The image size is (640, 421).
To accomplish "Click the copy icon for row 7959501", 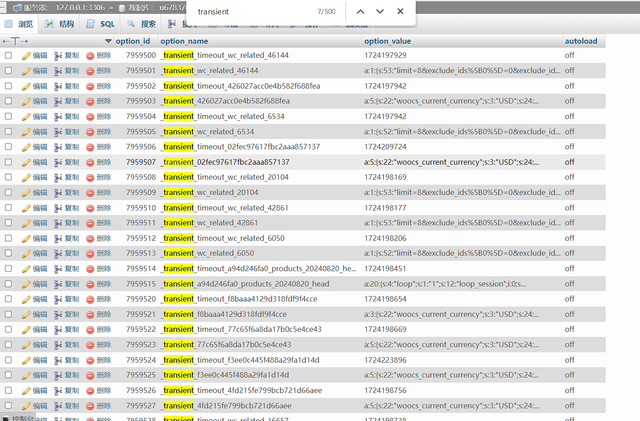I will (58, 71).
